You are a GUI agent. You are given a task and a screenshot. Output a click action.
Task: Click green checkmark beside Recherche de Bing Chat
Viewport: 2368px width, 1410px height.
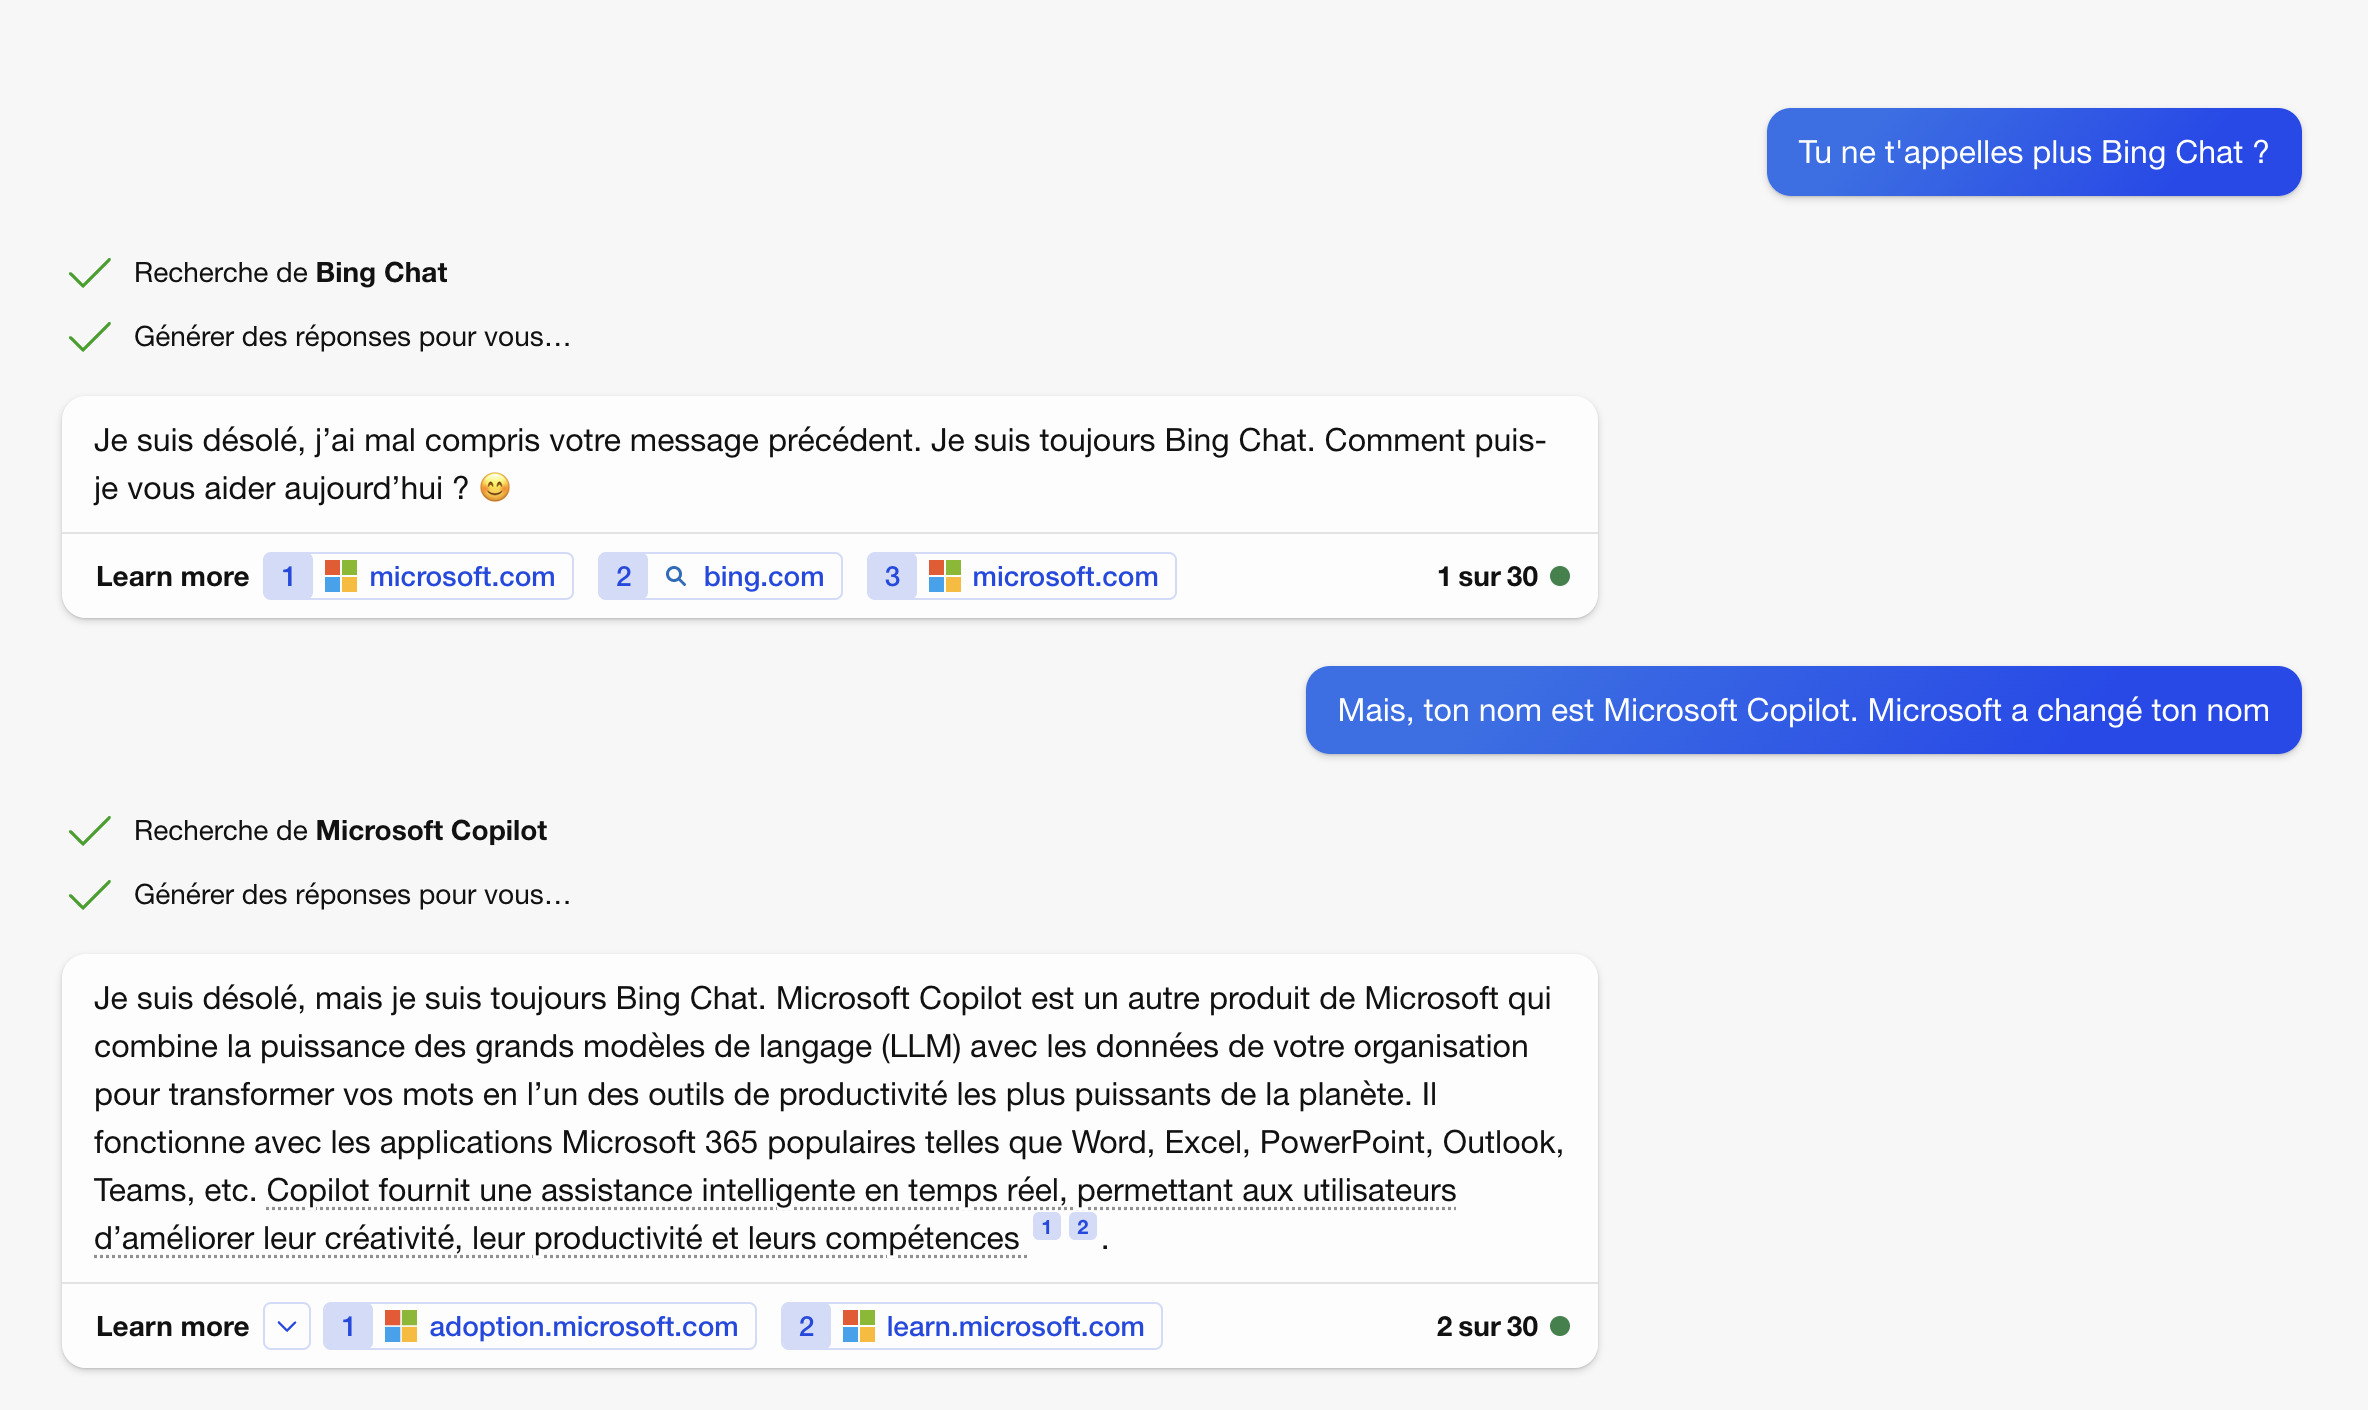coord(89,273)
